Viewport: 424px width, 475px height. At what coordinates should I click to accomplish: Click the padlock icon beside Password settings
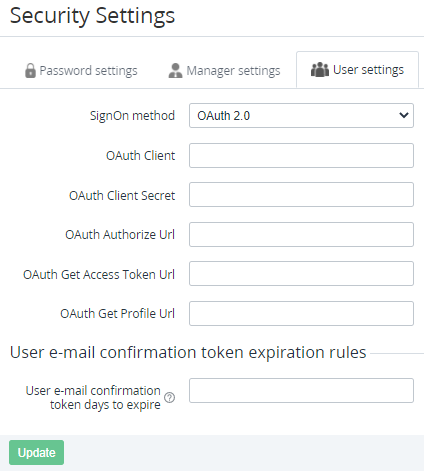click(x=30, y=70)
